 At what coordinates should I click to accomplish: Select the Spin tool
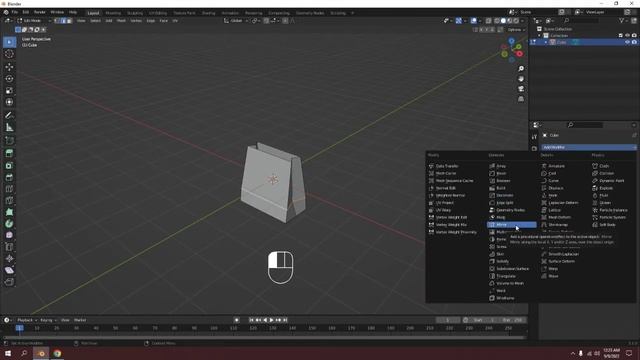[9, 224]
